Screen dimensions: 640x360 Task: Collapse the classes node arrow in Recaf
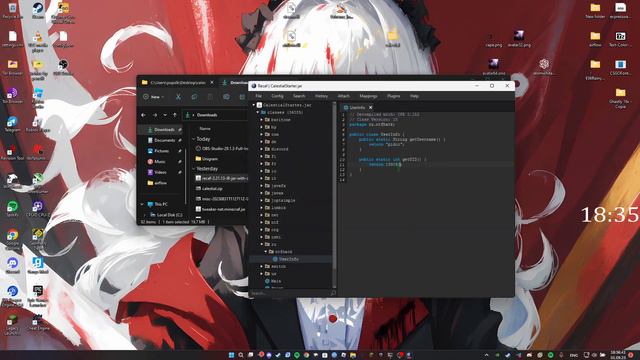pyautogui.click(x=258, y=112)
